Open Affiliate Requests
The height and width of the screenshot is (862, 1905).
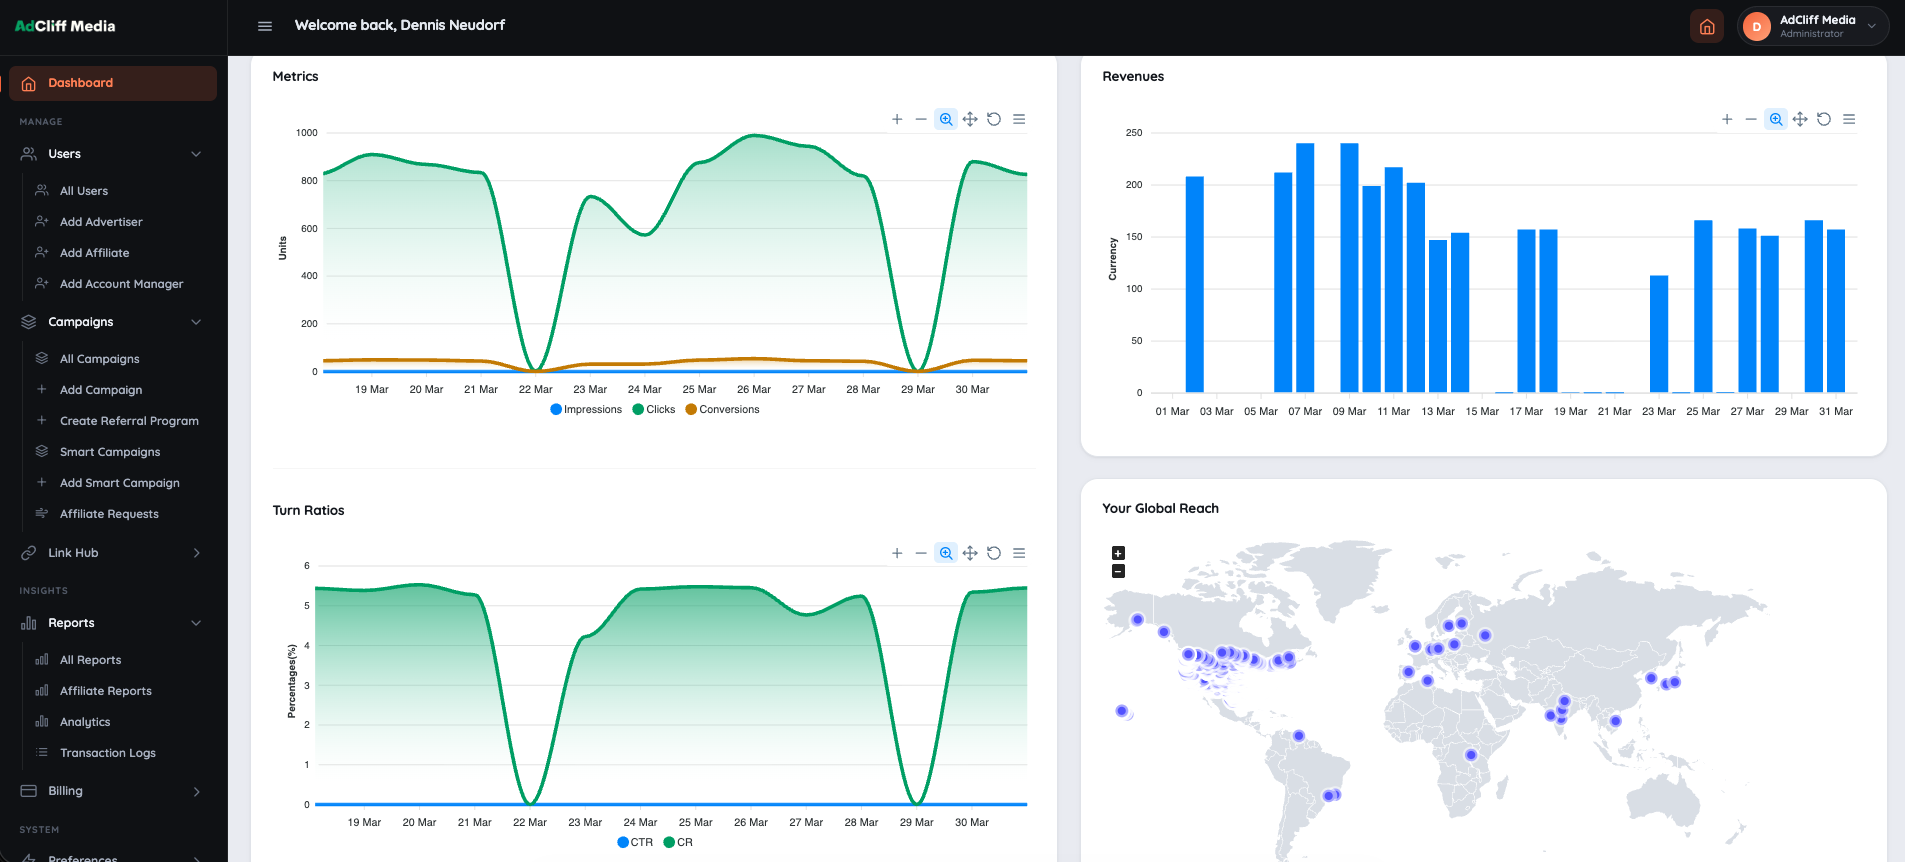click(109, 514)
